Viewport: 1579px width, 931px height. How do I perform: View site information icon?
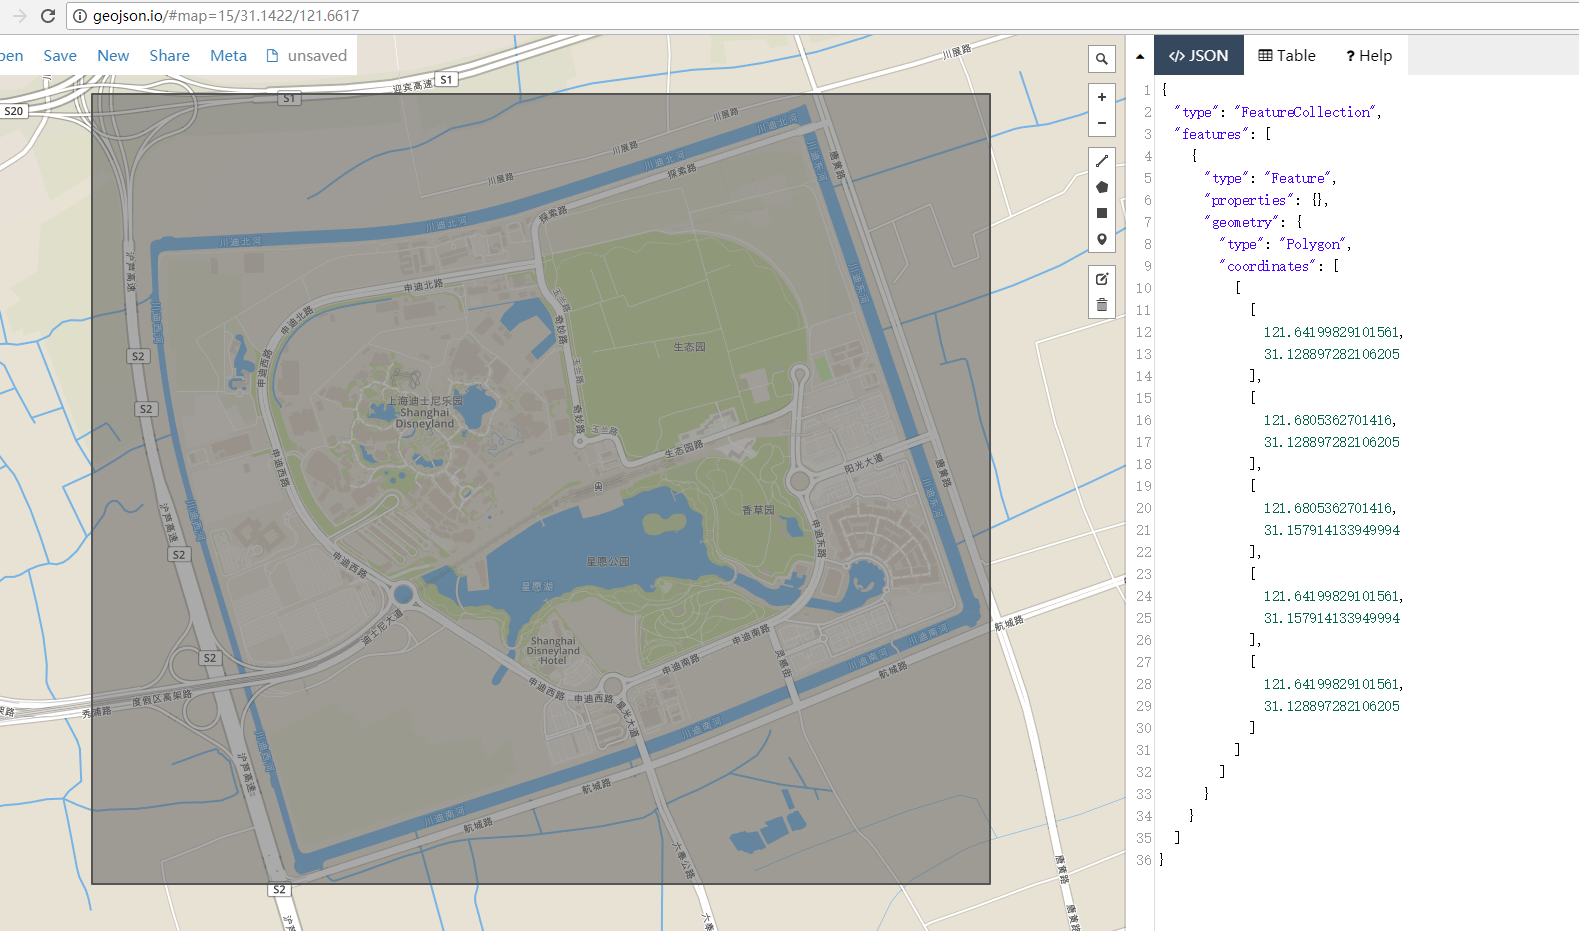(80, 16)
